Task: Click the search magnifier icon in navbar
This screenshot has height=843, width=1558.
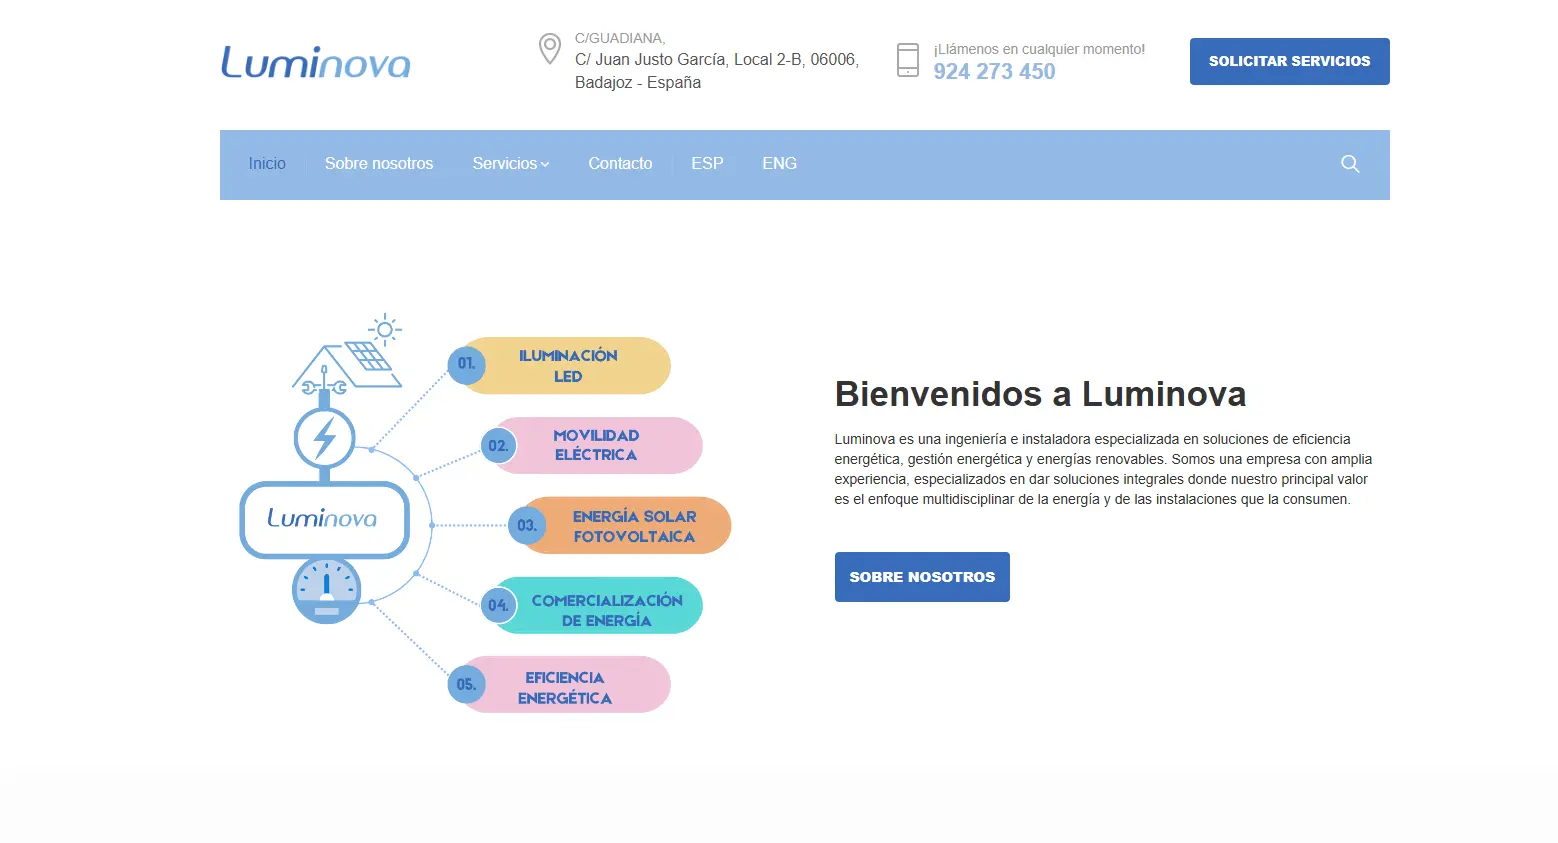Action: click(1349, 164)
